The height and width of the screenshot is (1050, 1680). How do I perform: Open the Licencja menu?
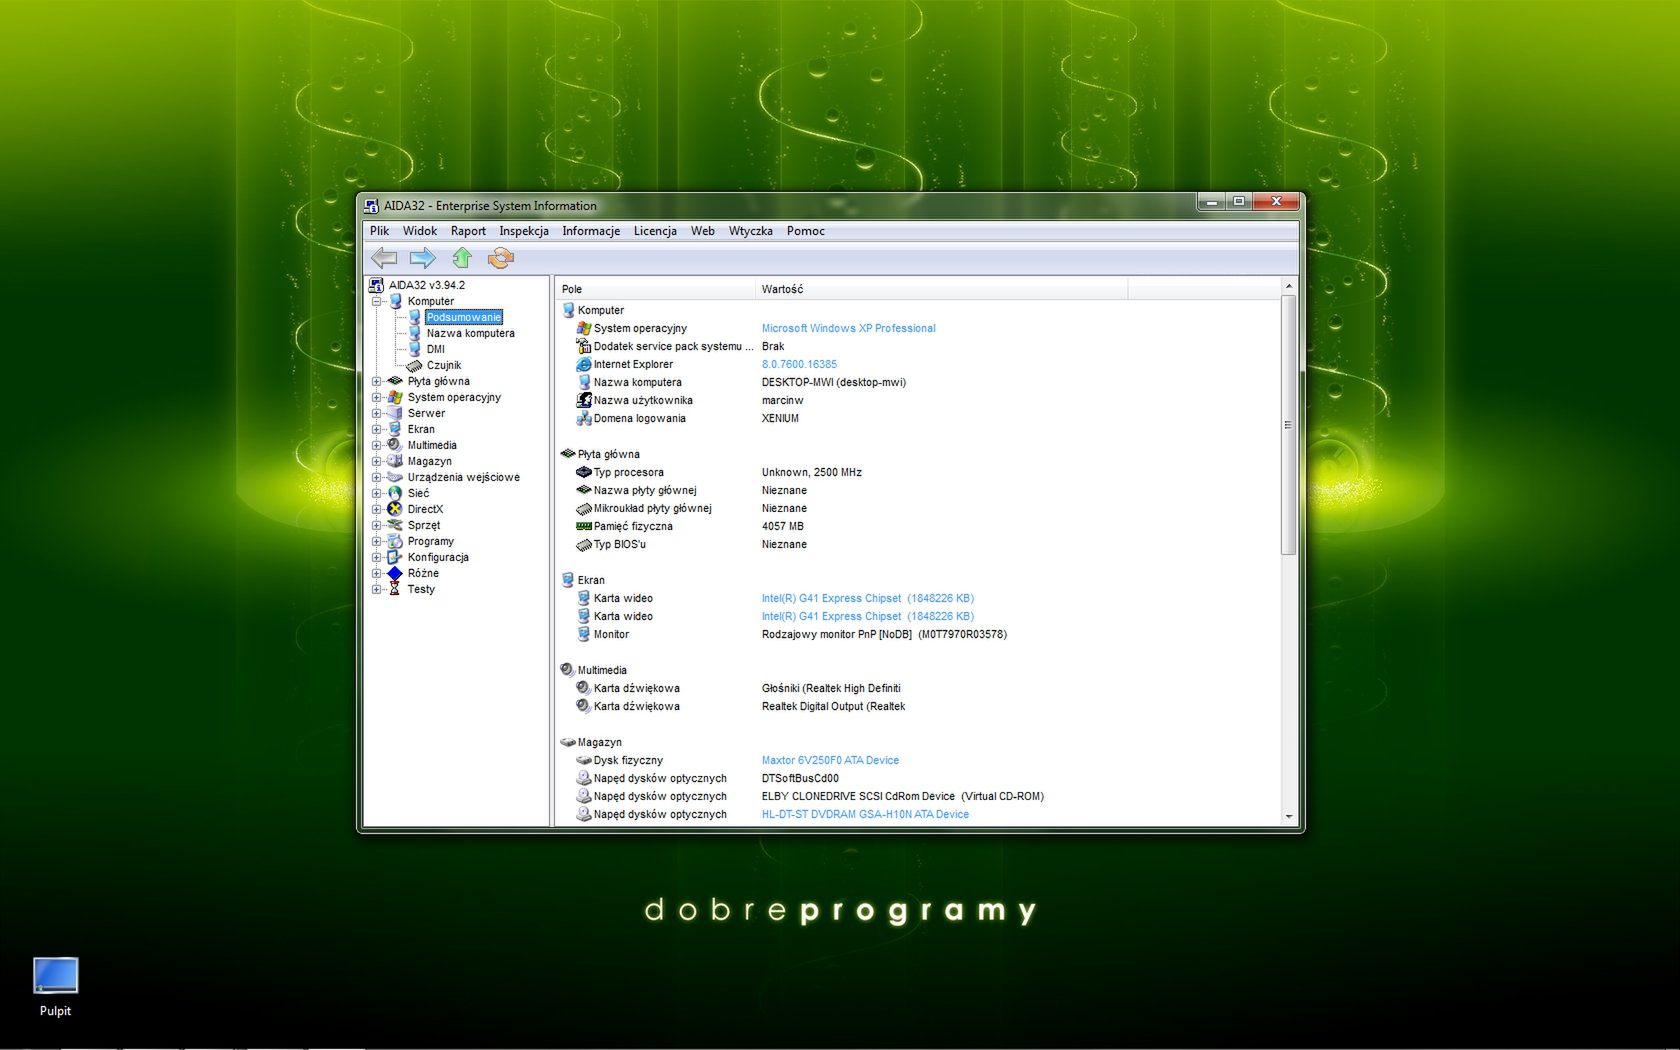tap(655, 231)
